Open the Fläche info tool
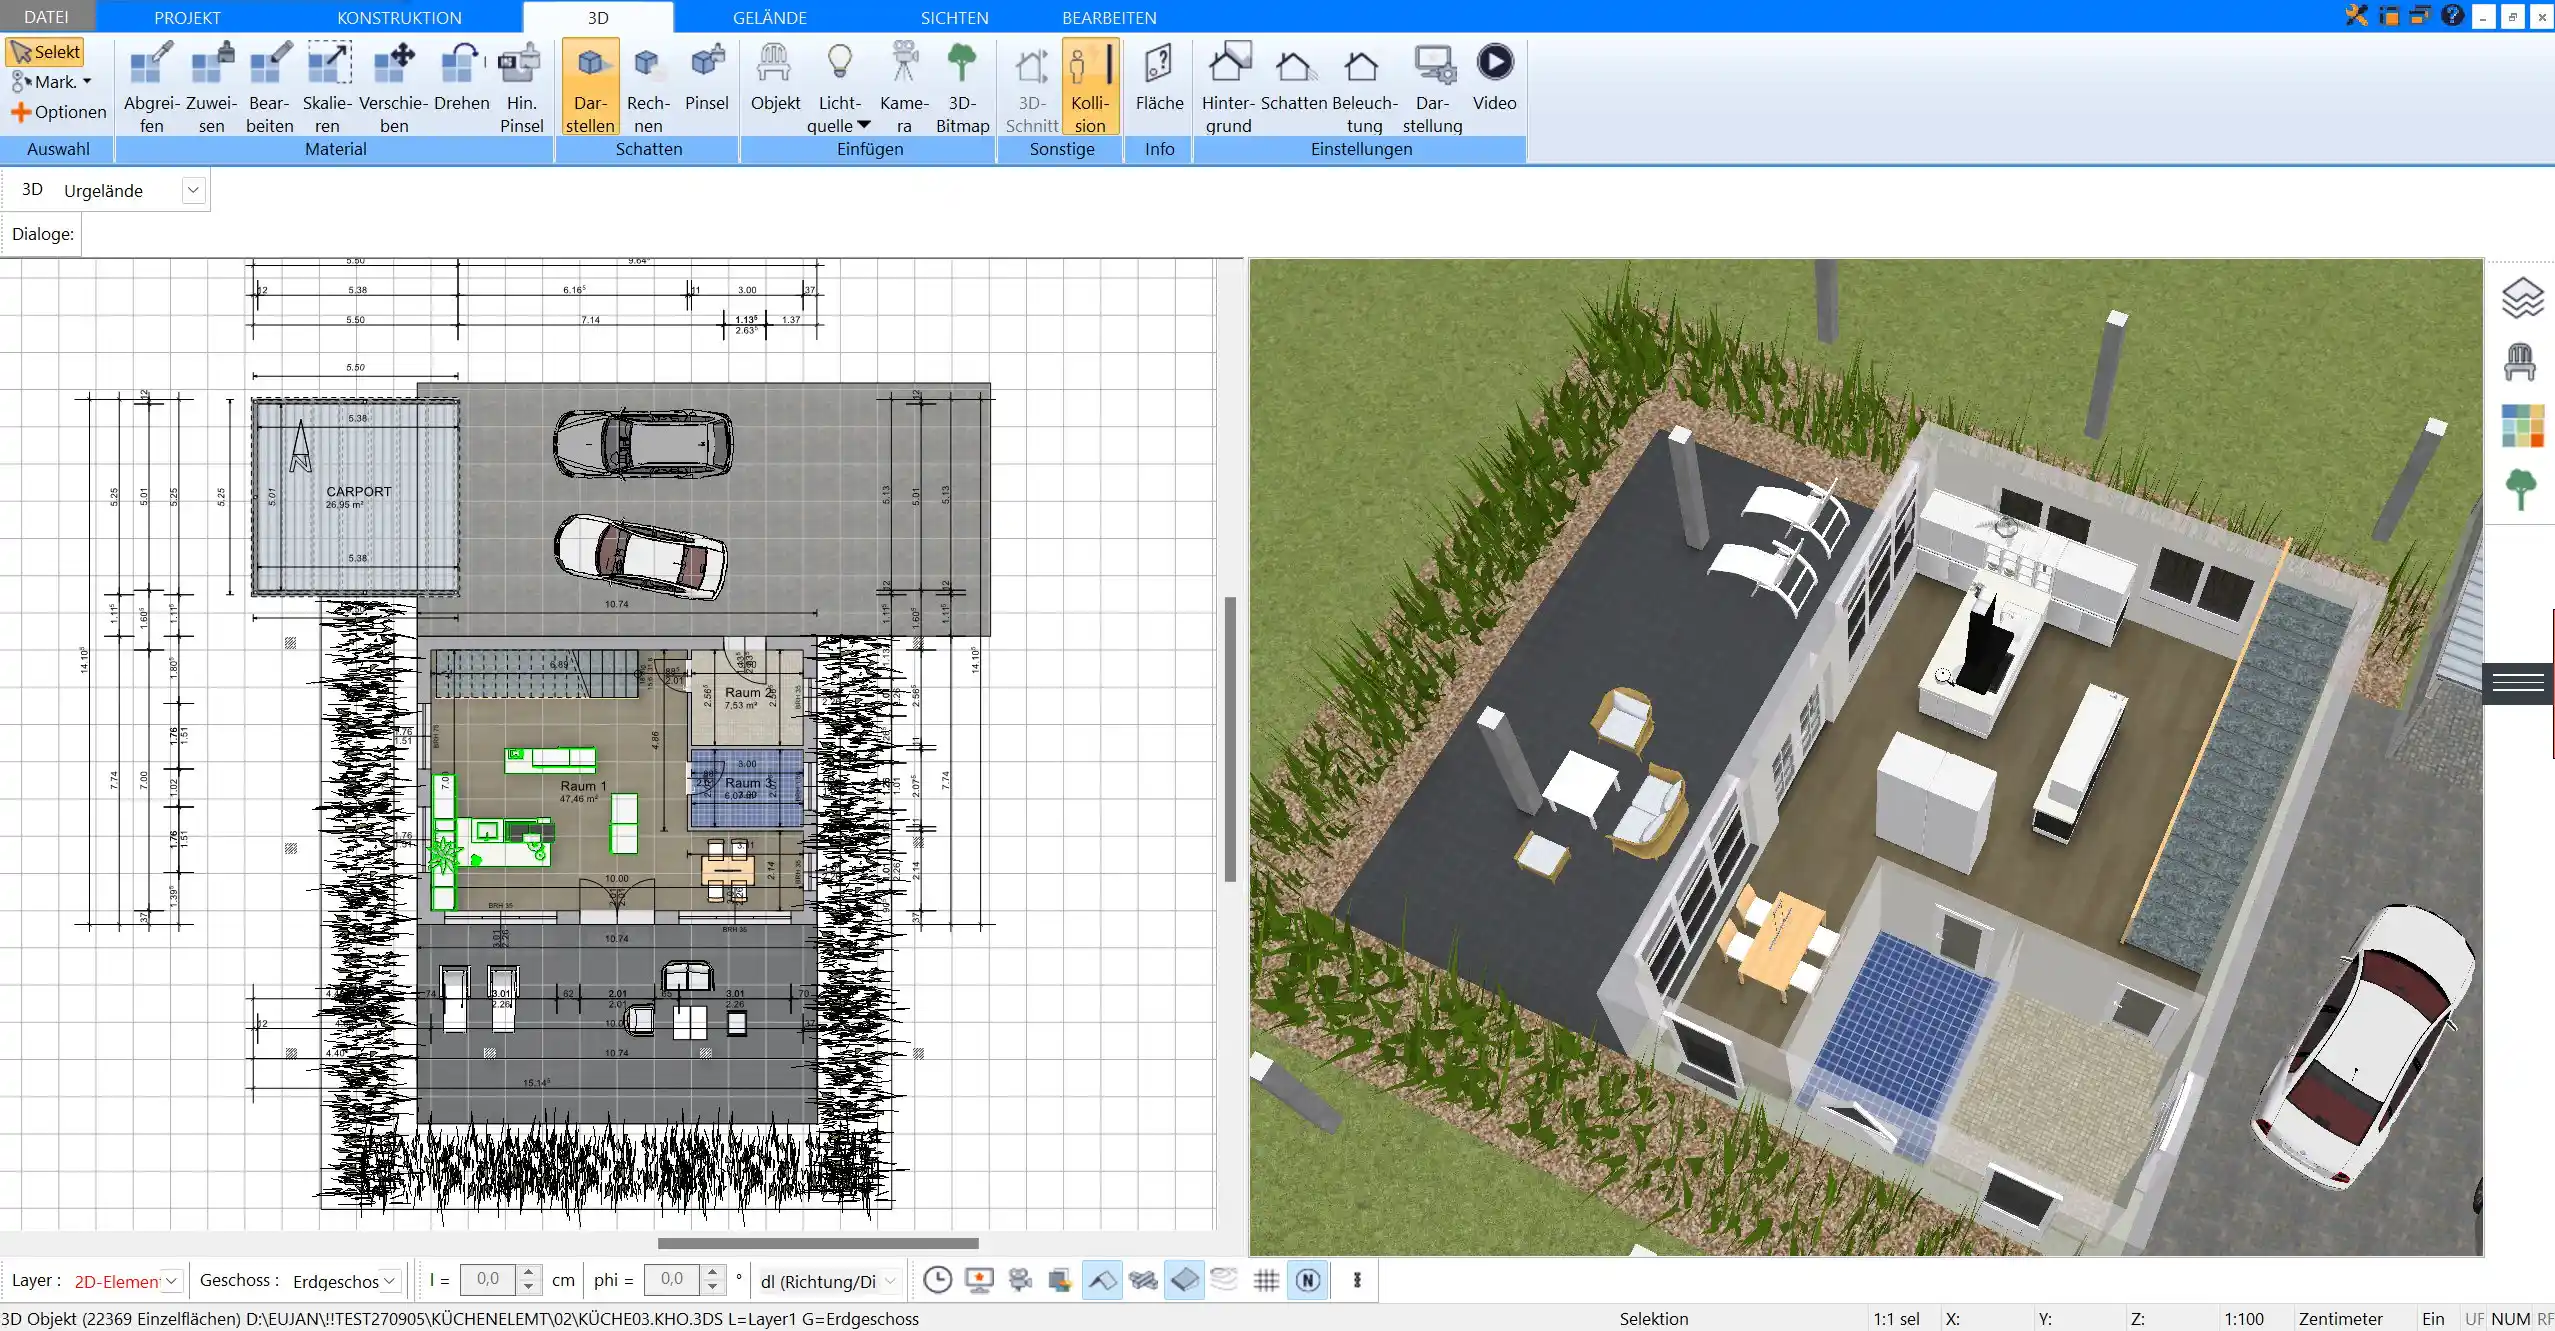Viewport: 2555px width, 1331px height. pyautogui.click(x=1159, y=76)
